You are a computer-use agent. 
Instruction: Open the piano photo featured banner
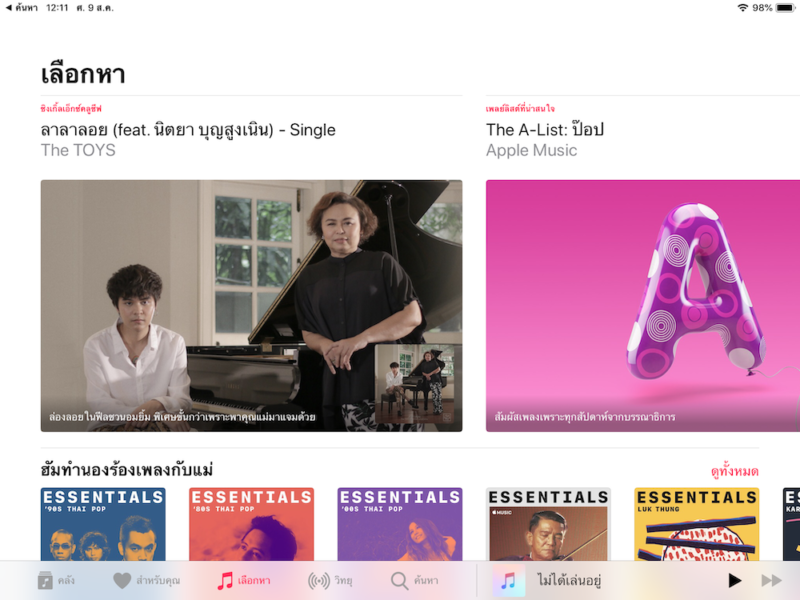[252, 306]
